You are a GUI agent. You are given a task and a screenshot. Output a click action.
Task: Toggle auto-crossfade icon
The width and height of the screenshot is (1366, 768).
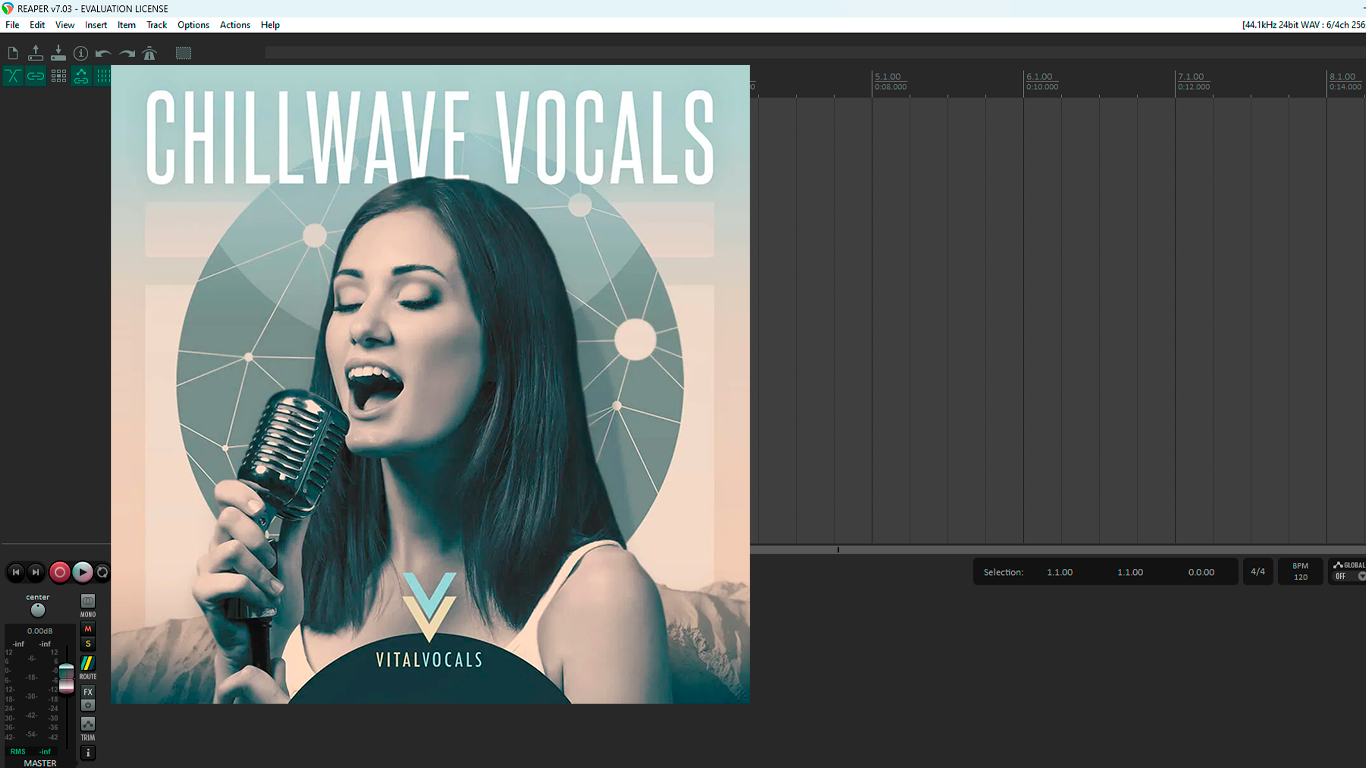[x=13, y=76]
